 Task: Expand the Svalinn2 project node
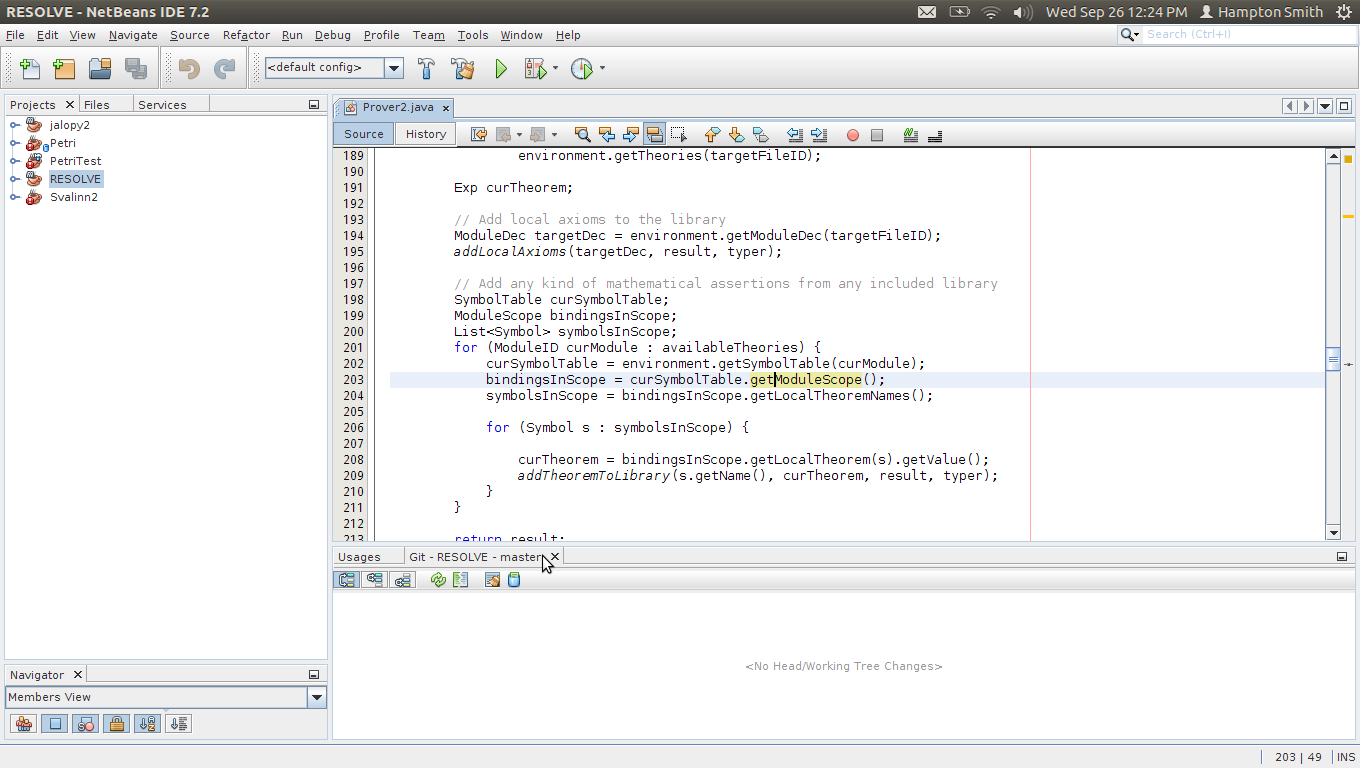[x=15, y=197]
